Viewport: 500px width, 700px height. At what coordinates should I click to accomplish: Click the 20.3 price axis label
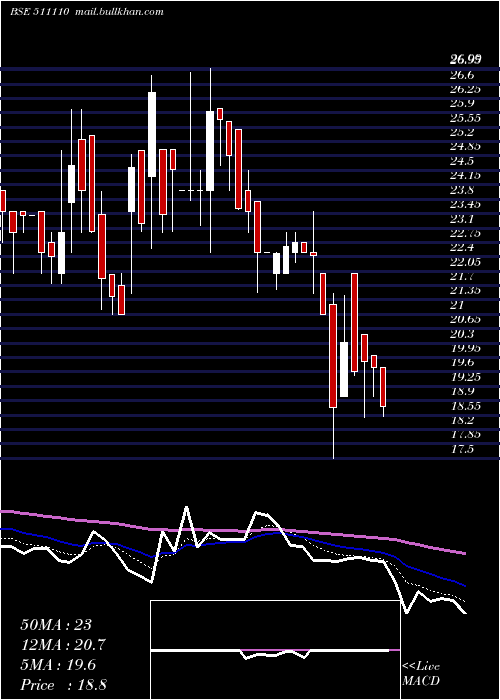pyautogui.click(x=462, y=334)
